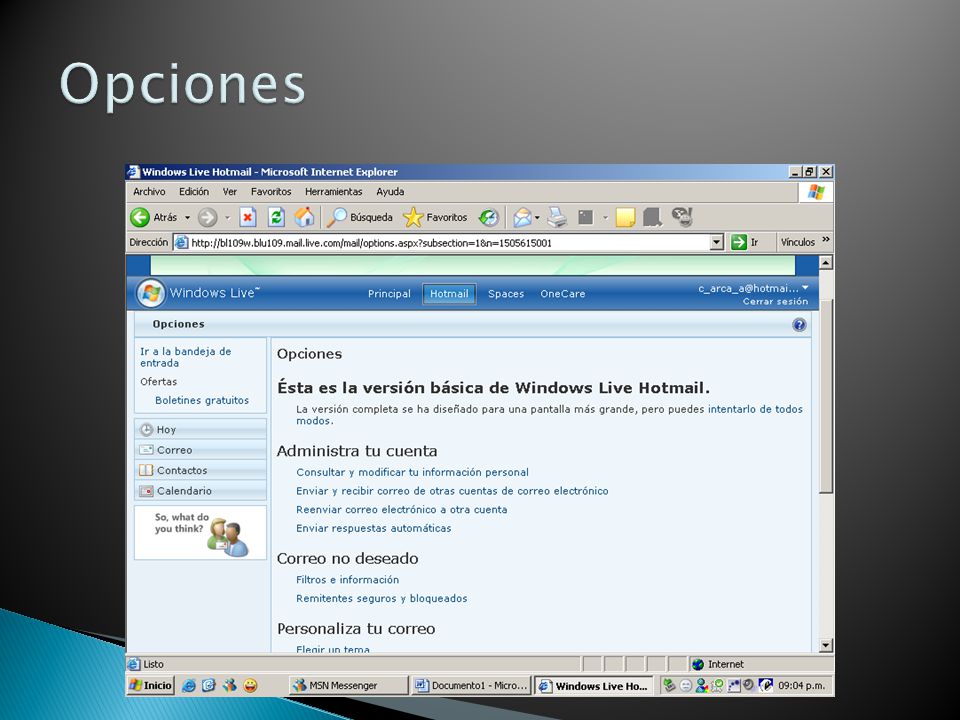Click the MSN Messenger buddy tray icon

click(702, 686)
